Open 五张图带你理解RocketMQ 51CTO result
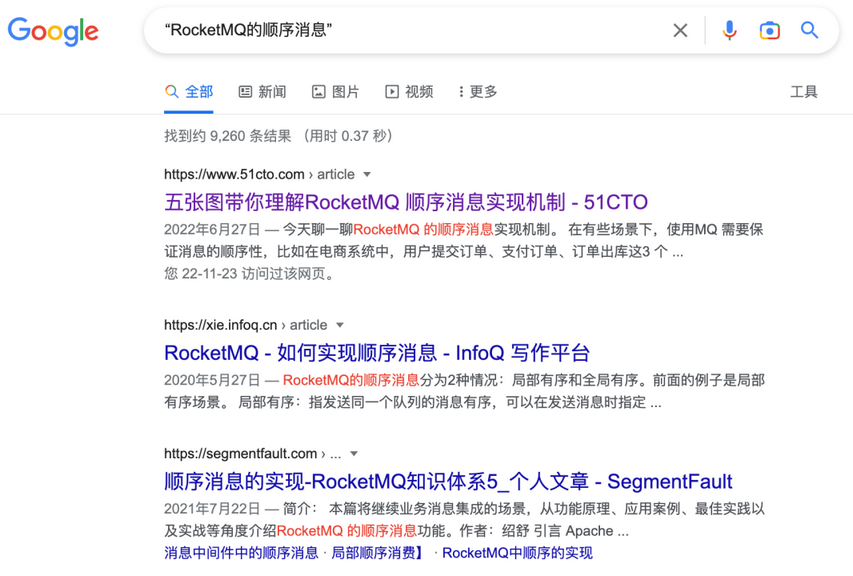The width and height of the screenshot is (853, 576). pyautogui.click(x=406, y=202)
